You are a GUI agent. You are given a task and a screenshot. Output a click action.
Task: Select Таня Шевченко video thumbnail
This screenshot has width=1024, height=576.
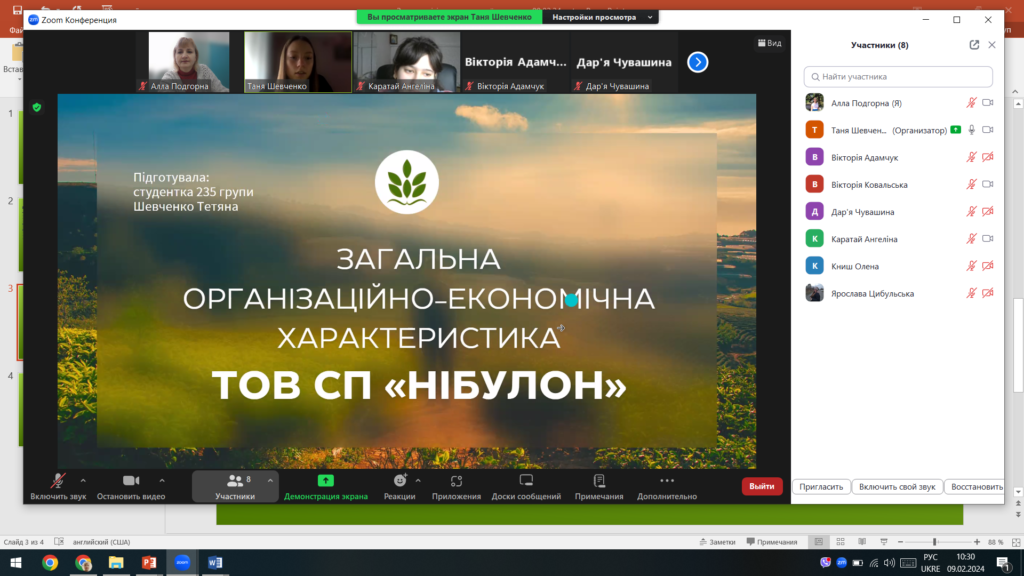coord(298,62)
